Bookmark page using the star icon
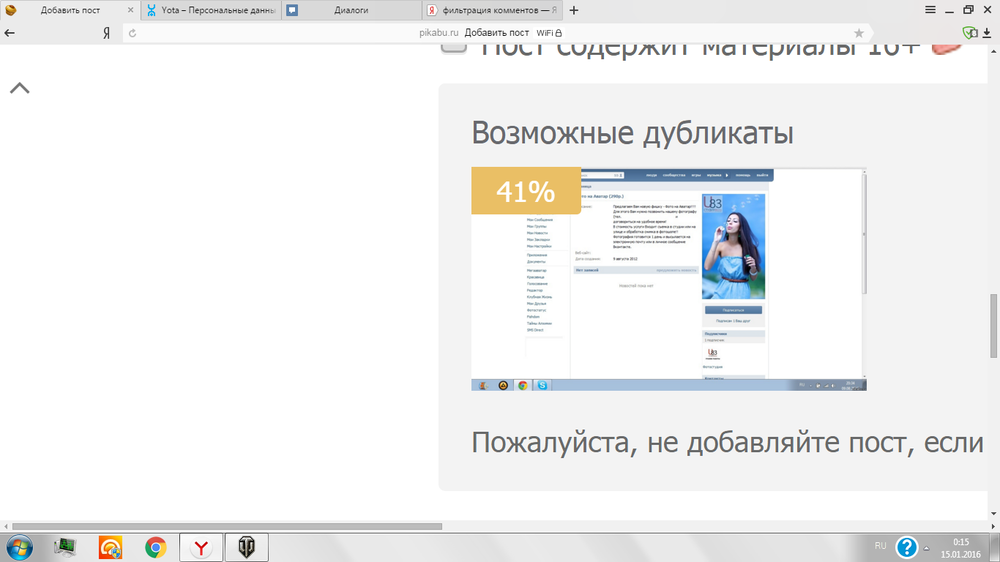The width and height of the screenshot is (1000, 562). point(858,33)
